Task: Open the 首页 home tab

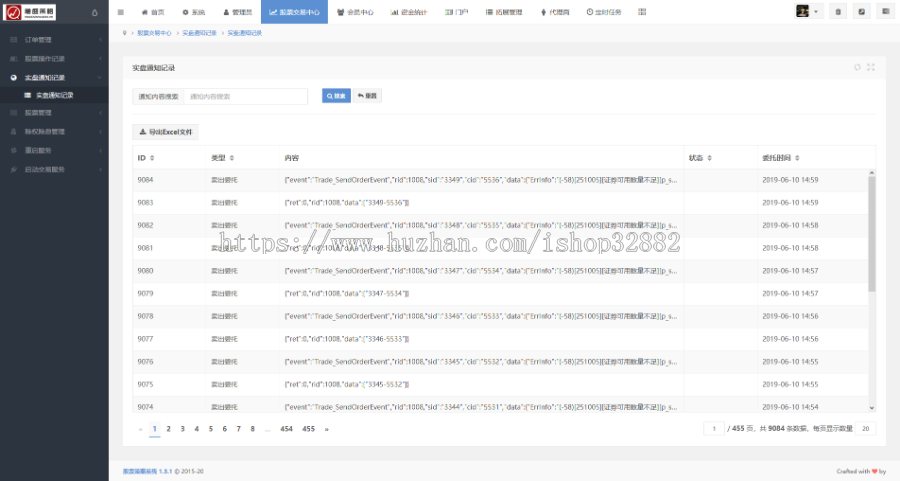Action: click(153, 12)
